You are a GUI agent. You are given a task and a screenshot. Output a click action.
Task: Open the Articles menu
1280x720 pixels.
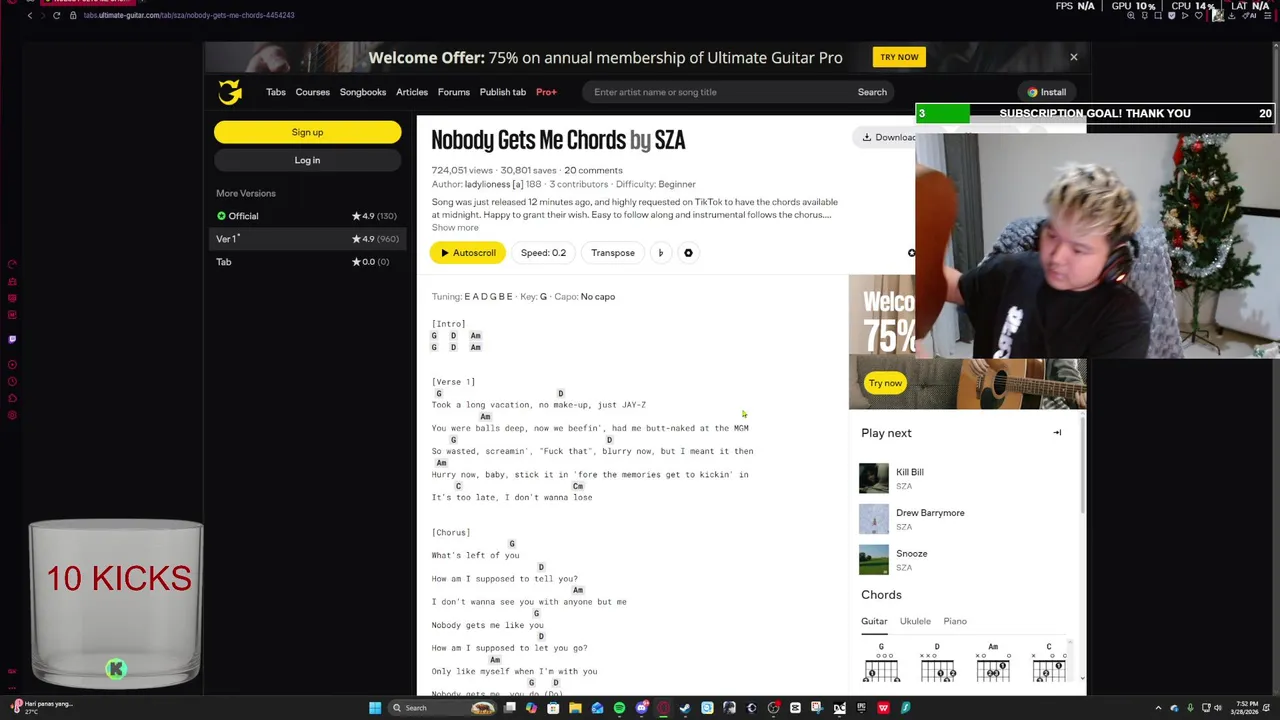[412, 92]
